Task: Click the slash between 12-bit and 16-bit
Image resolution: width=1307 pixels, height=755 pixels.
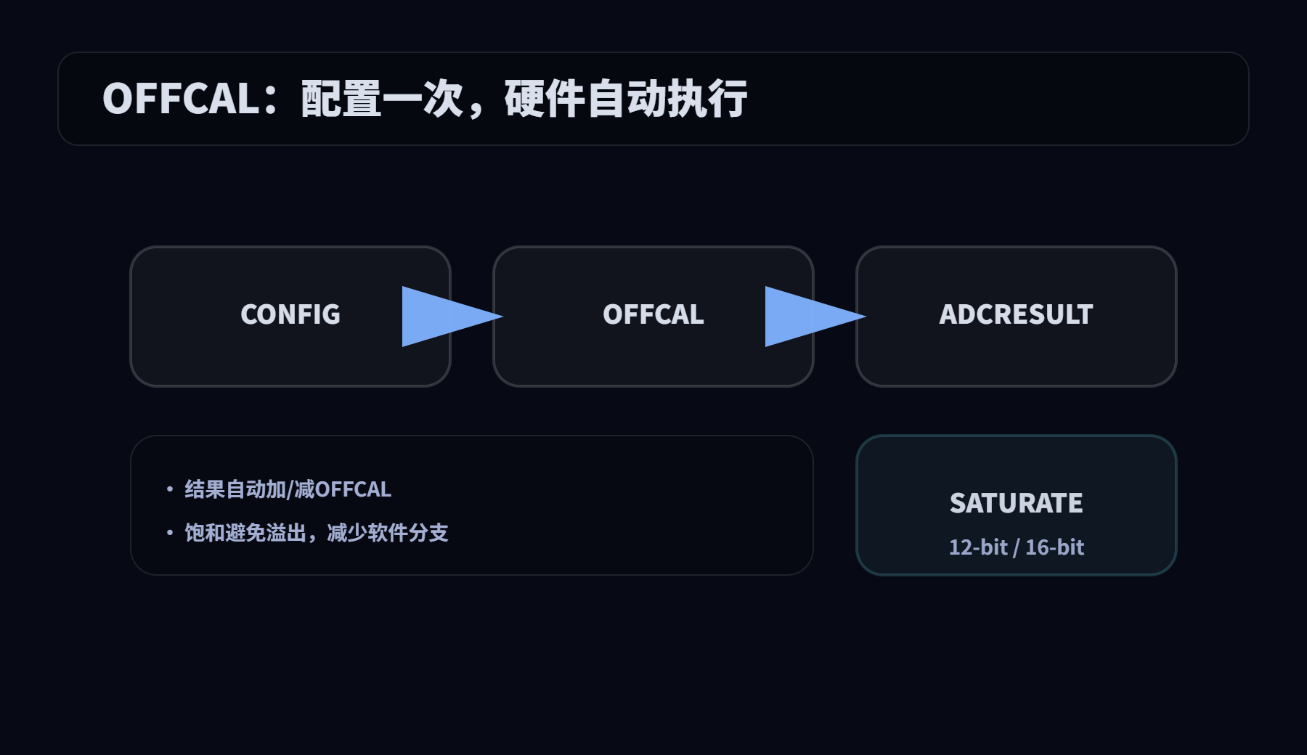Action: [x=1016, y=547]
